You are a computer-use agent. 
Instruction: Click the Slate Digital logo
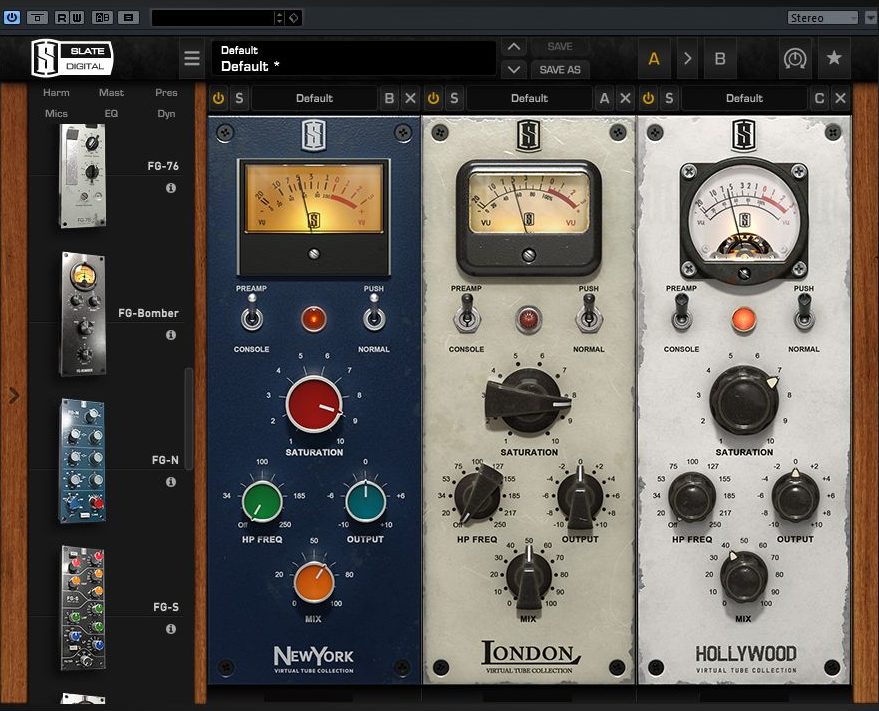(x=72, y=58)
